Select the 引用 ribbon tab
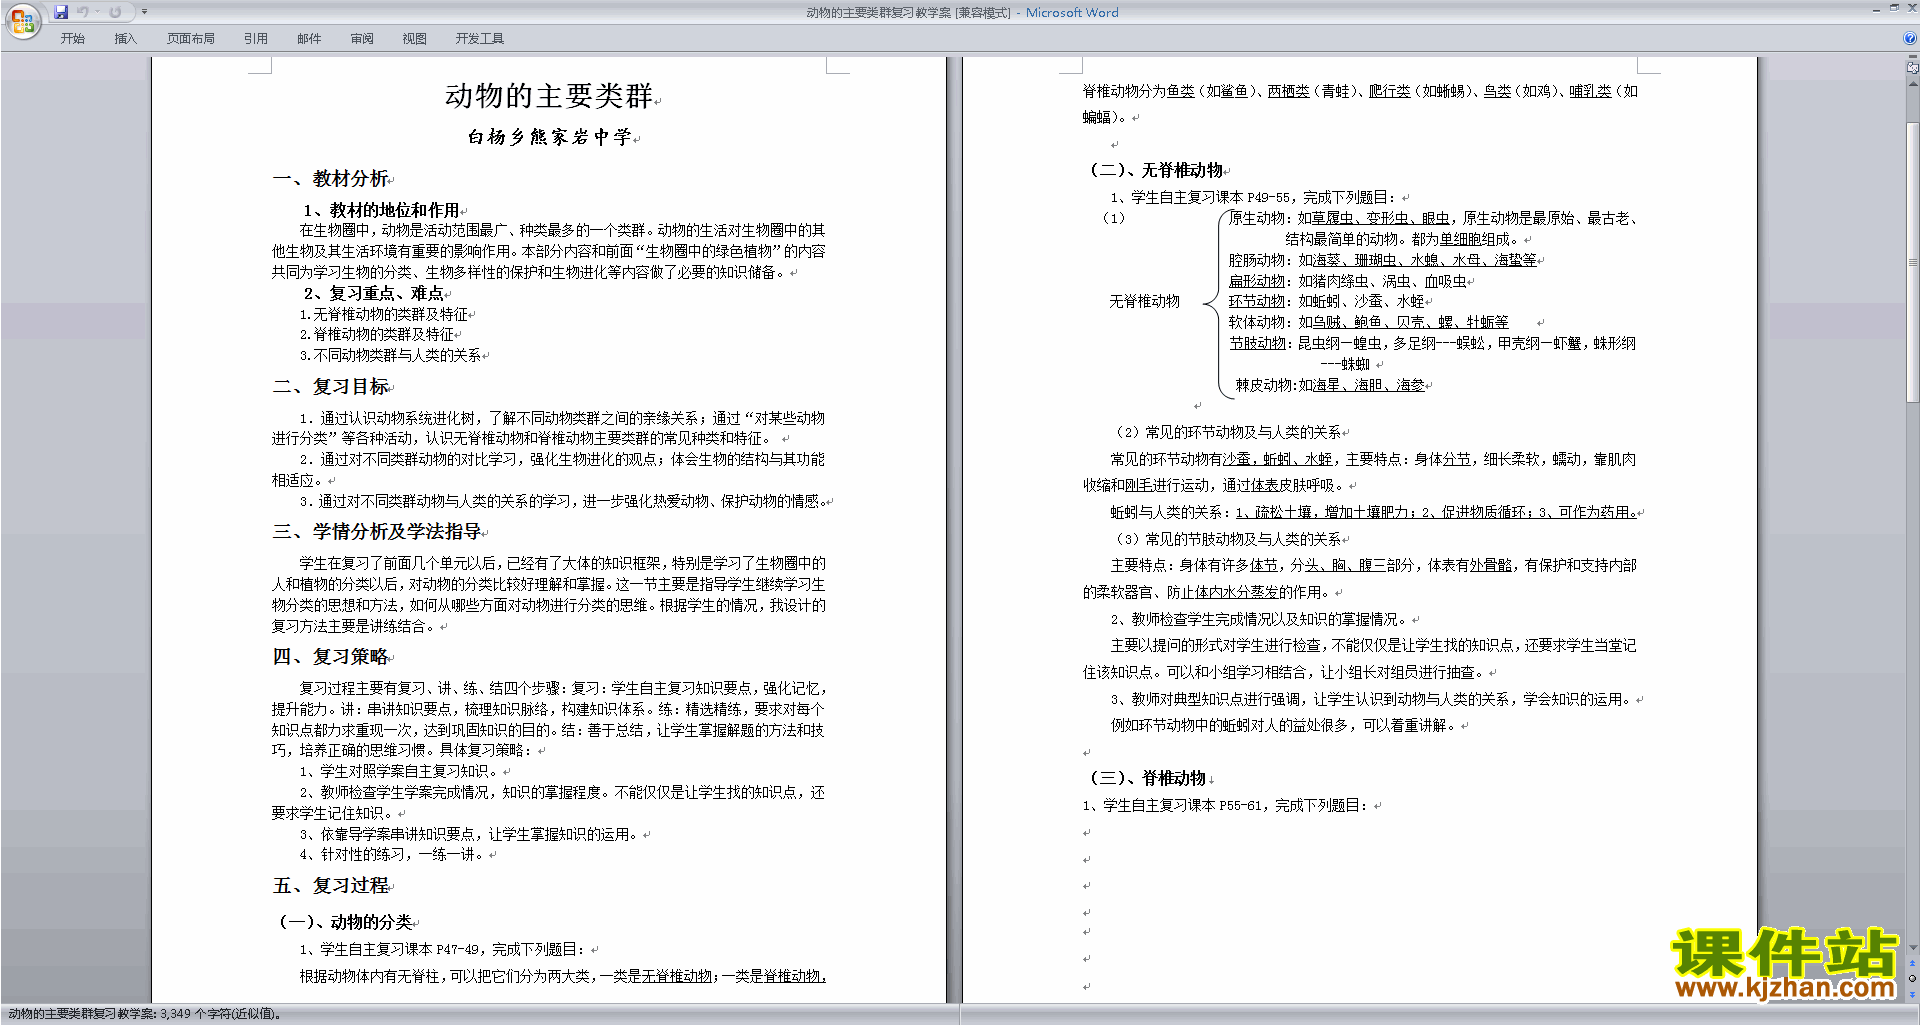The height and width of the screenshot is (1025, 1920). (256, 39)
